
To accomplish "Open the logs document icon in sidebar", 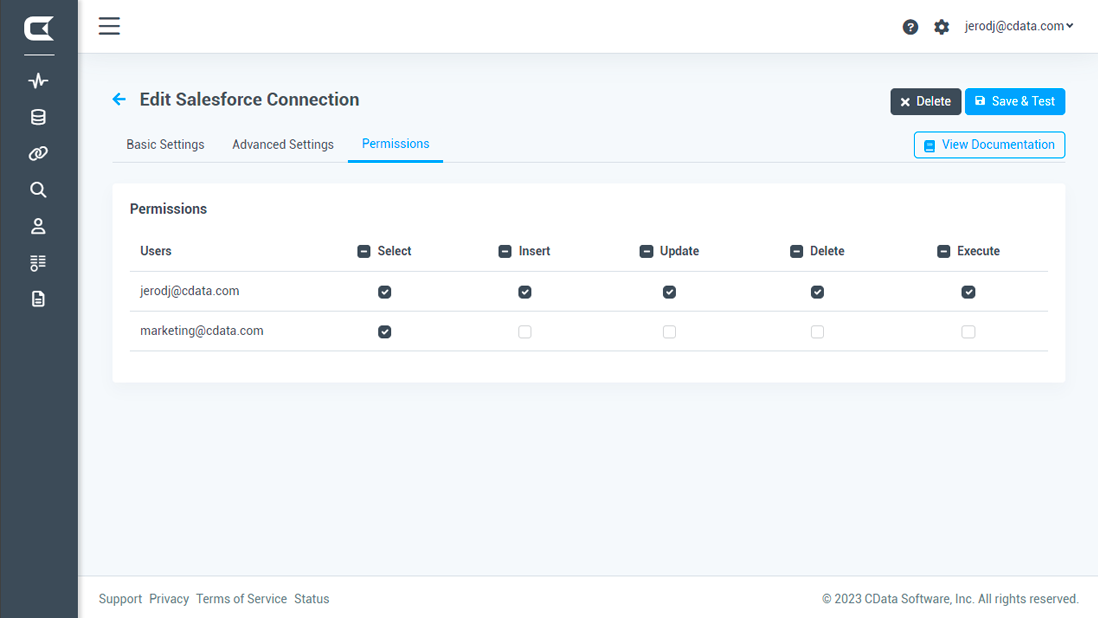I will (38, 298).
